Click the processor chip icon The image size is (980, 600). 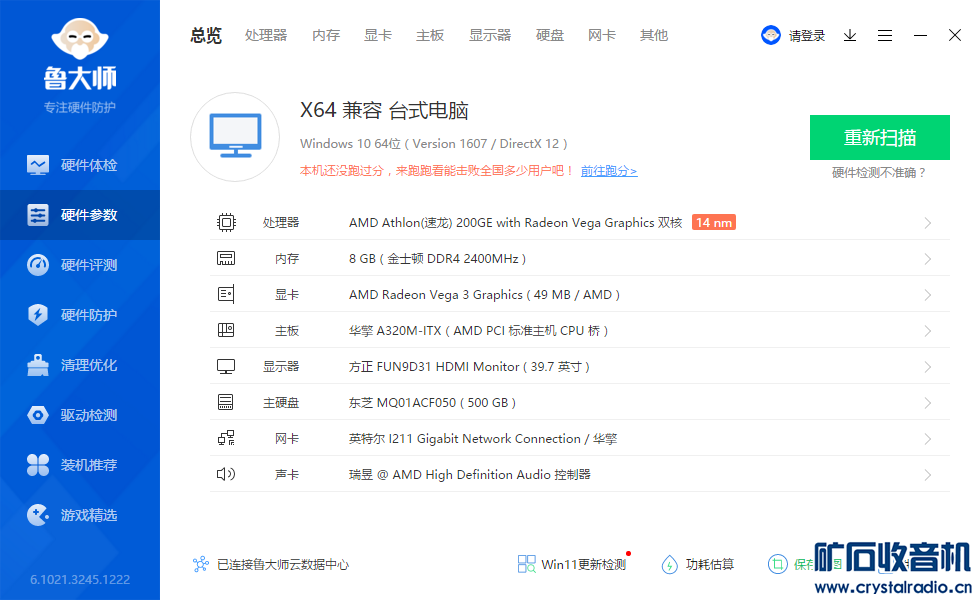(x=226, y=222)
